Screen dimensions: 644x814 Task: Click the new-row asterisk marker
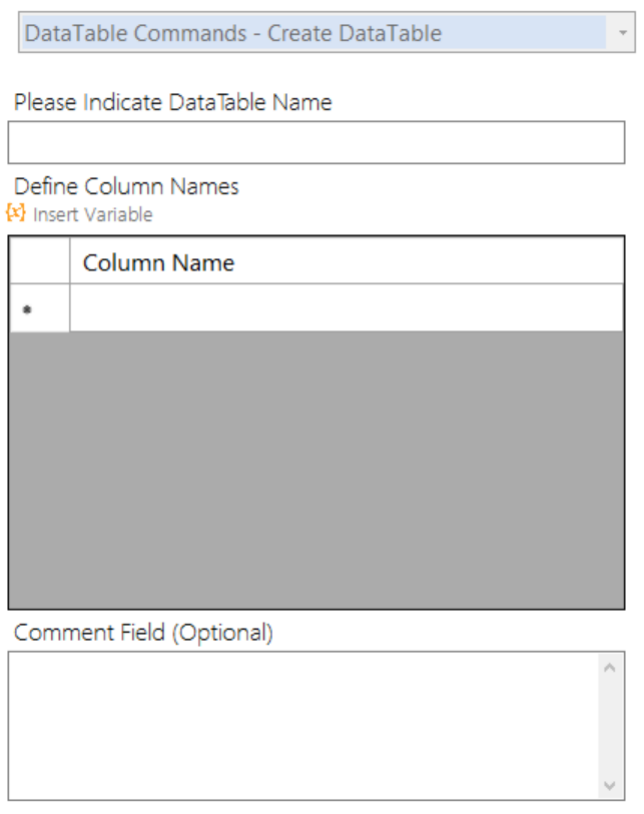[27, 310]
